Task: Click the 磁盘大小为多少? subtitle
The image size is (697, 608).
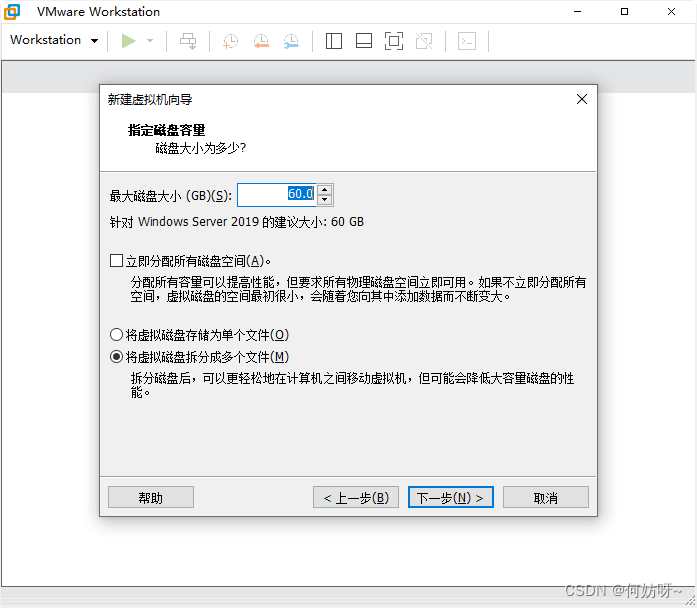Action: (200, 148)
